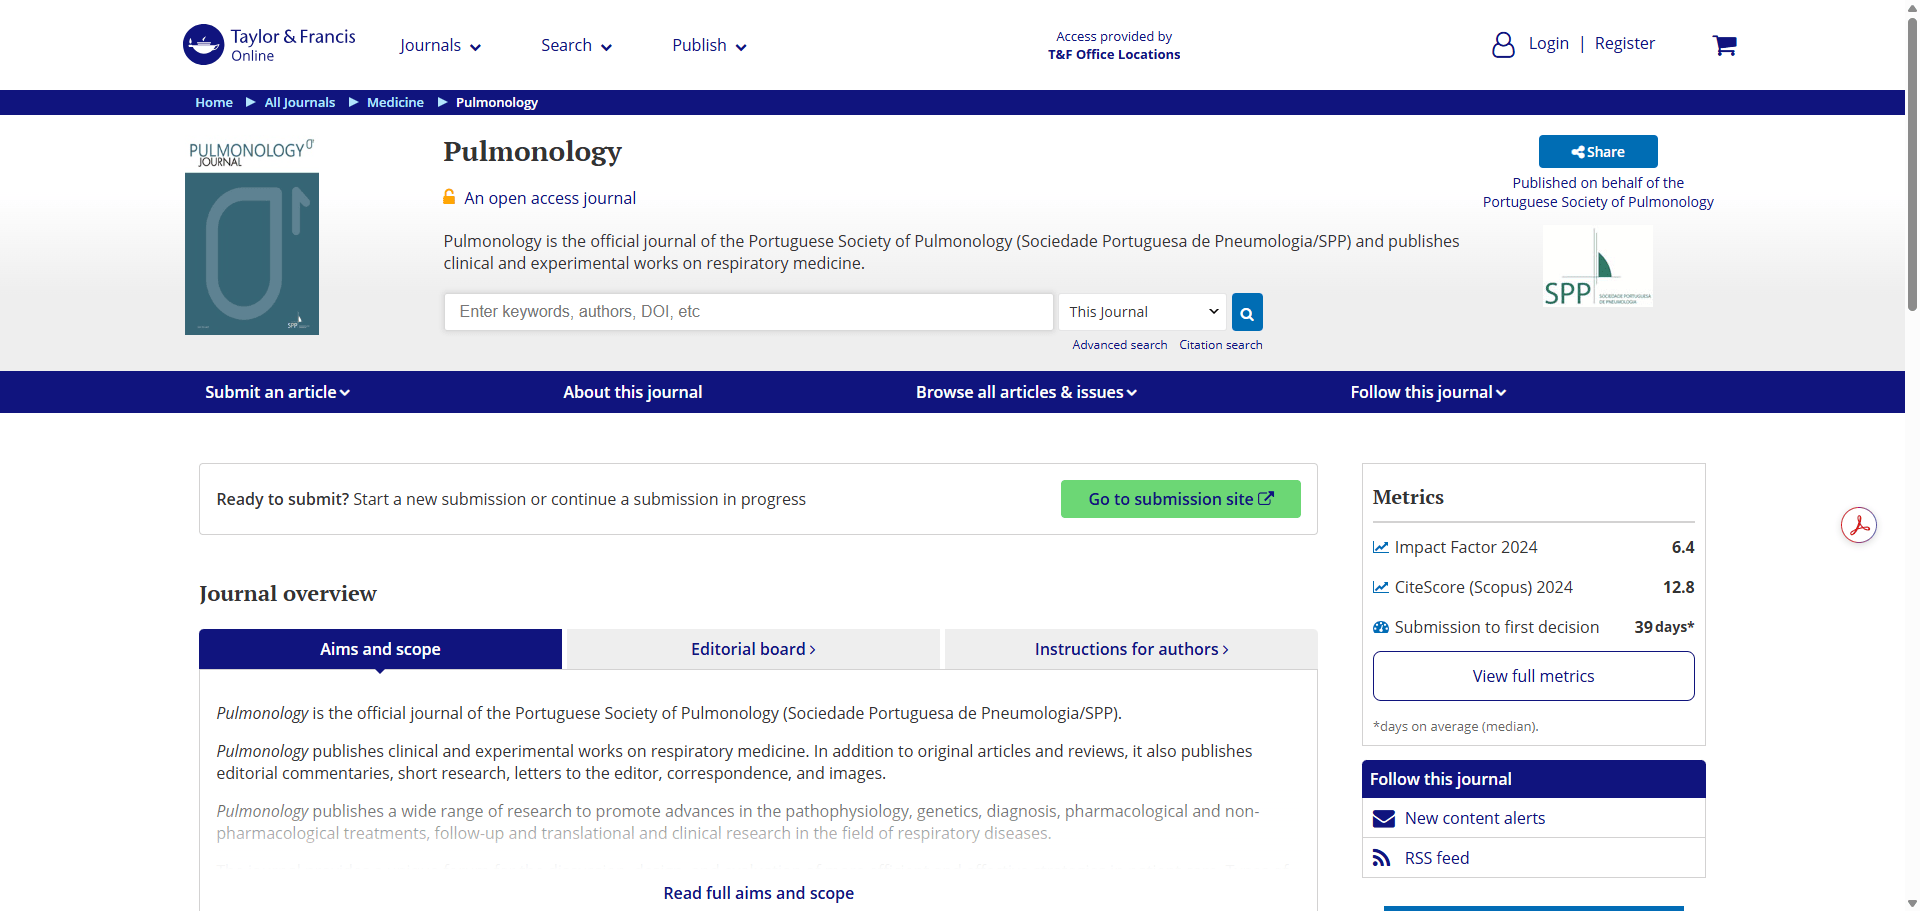Open the This Journal scope dropdown

(x=1144, y=312)
